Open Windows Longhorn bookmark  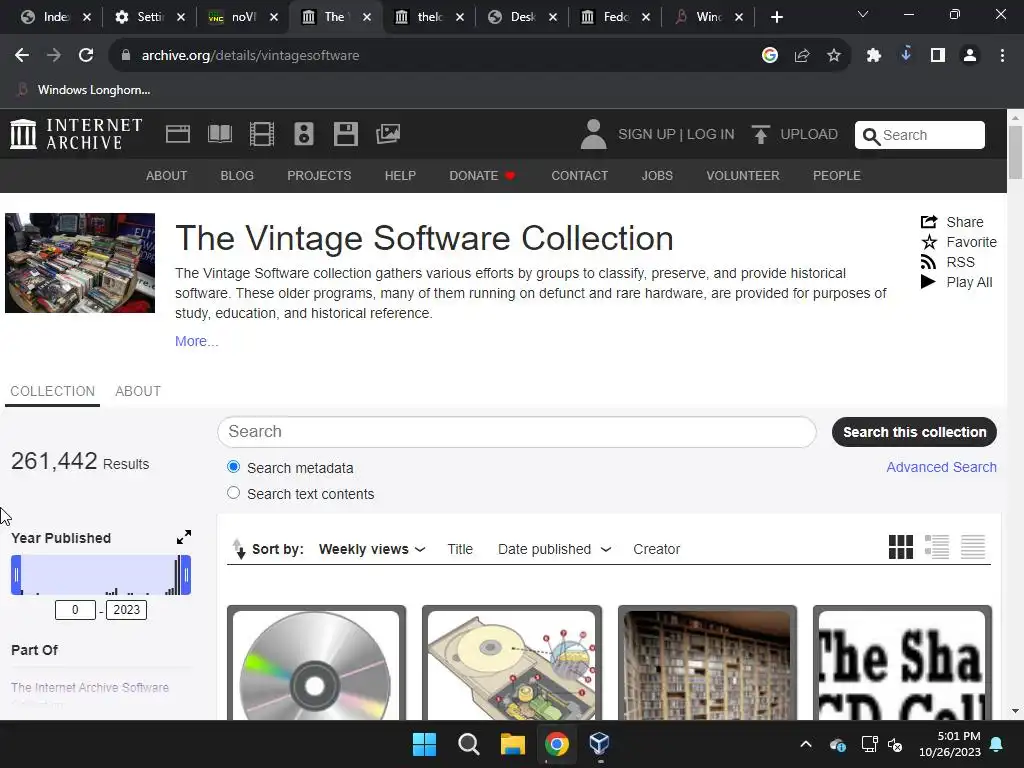point(84,89)
